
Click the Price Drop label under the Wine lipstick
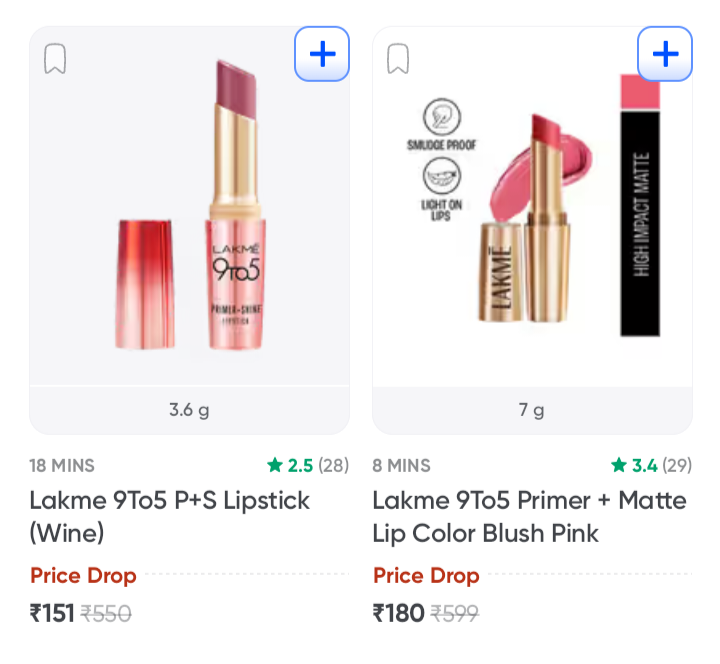(x=83, y=575)
